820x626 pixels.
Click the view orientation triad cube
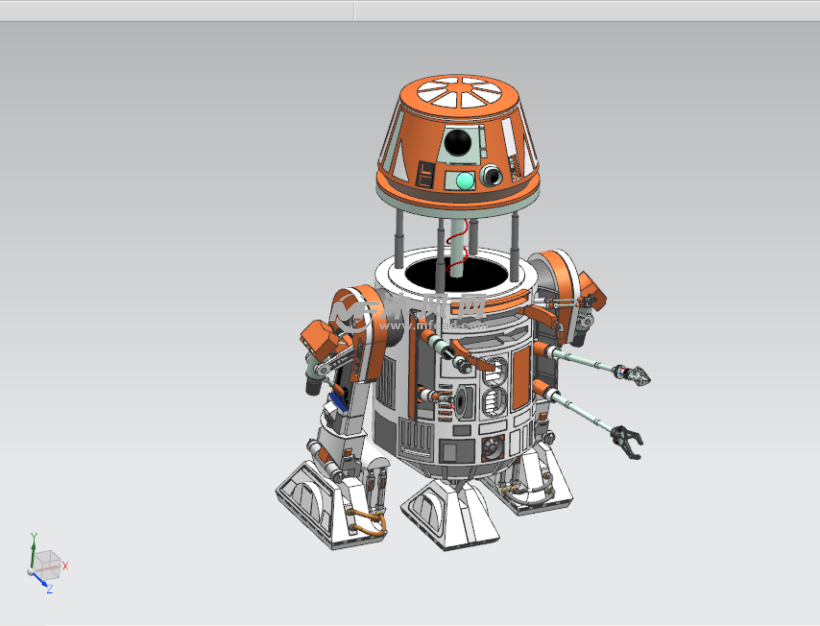coord(47,565)
